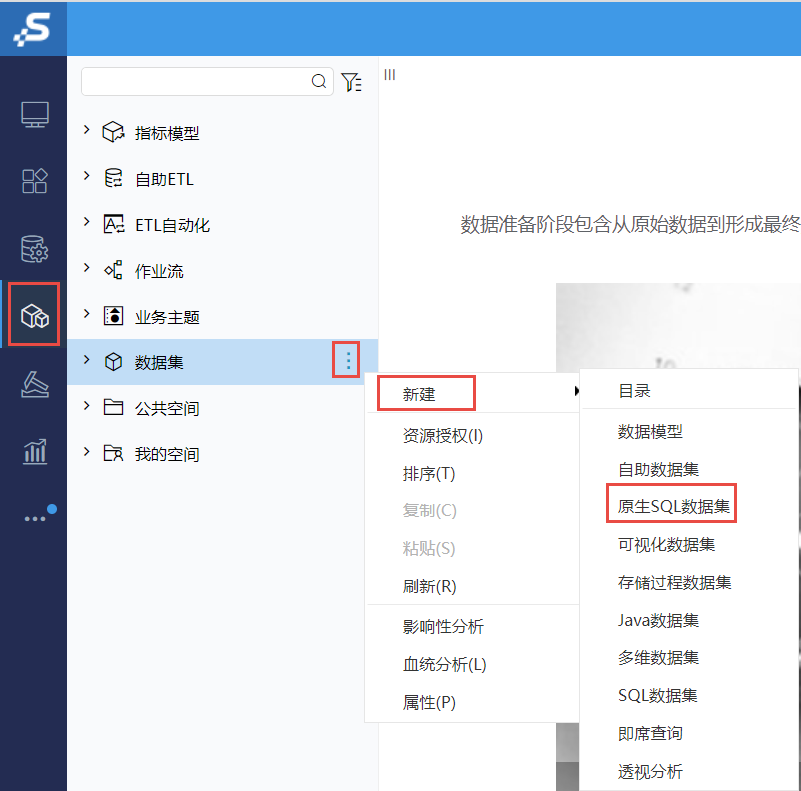Click the 指标模型 cube icon

point(113,132)
